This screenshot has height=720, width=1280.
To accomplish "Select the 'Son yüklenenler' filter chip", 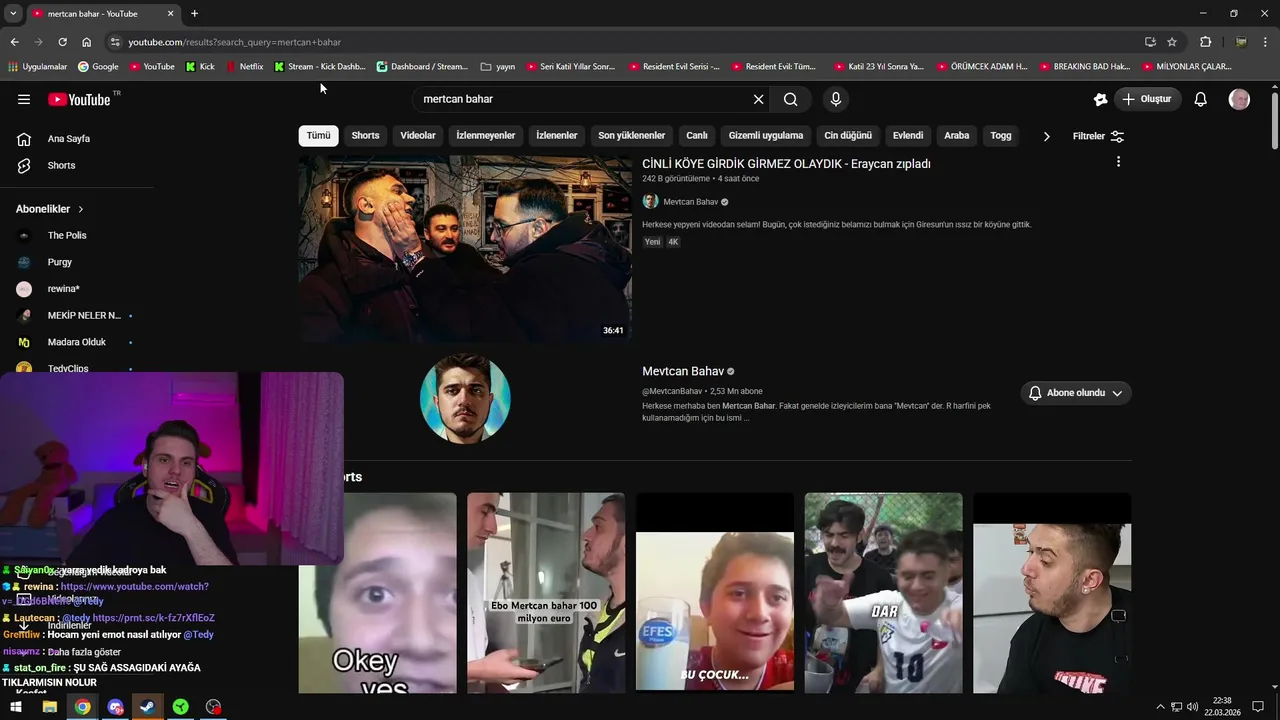I will point(631,135).
